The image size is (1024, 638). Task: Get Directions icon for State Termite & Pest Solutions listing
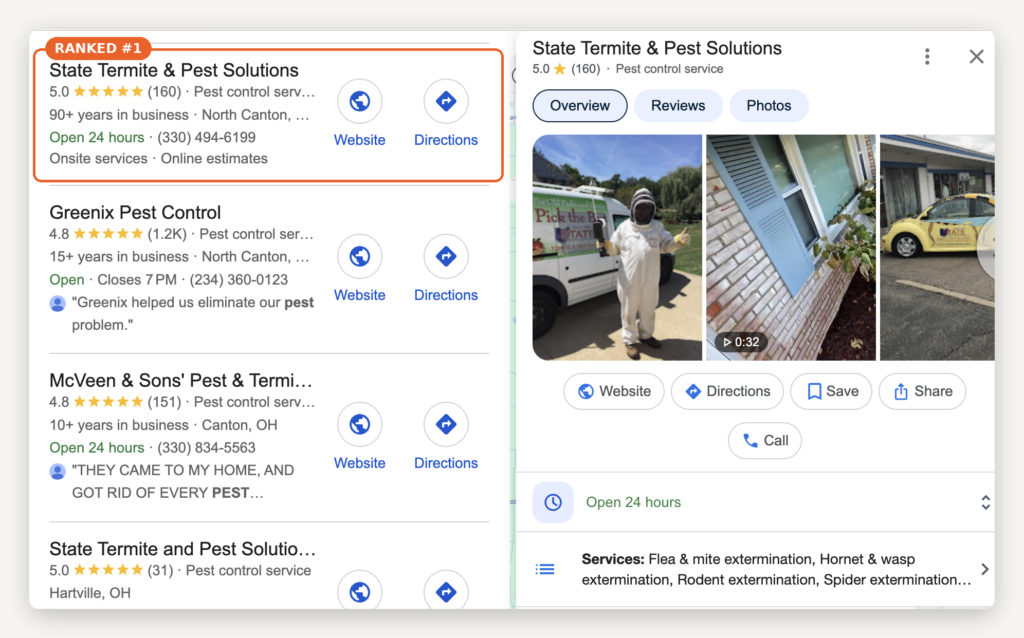pyautogui.click(x=446, y=101)
